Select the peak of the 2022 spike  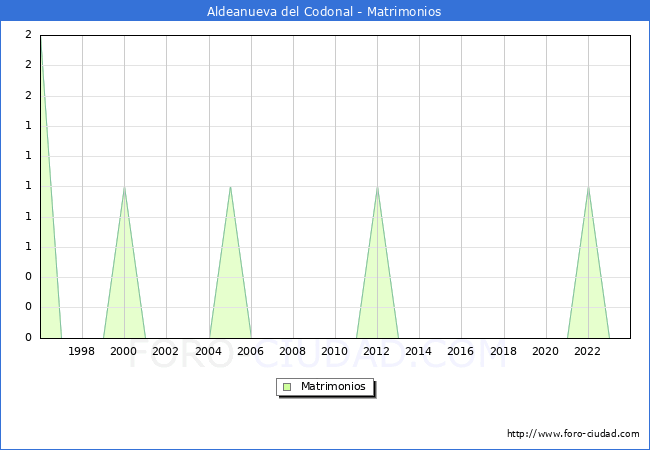point(588,187)
